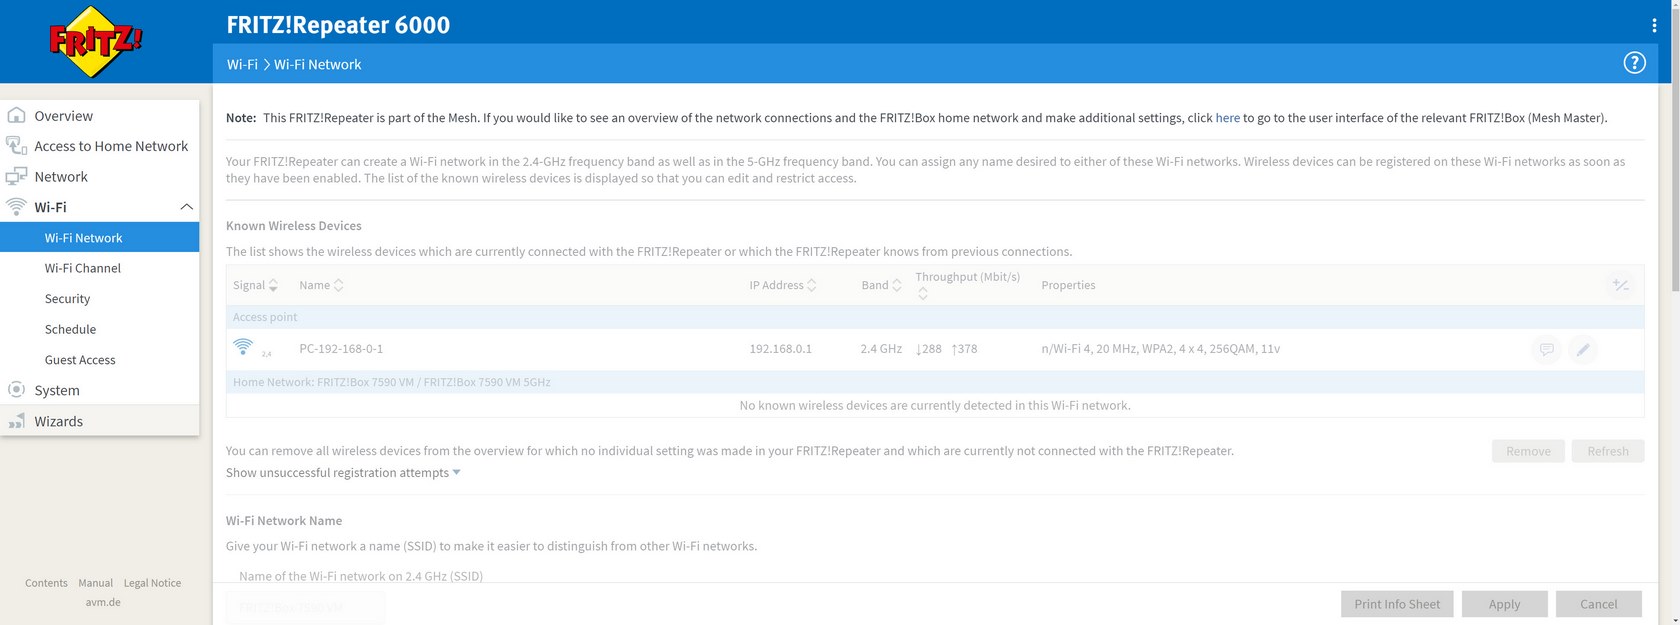Viewport: 1680px width, 625px height.
Task: Click the download throughput value 288
Action: pos(929,349)
